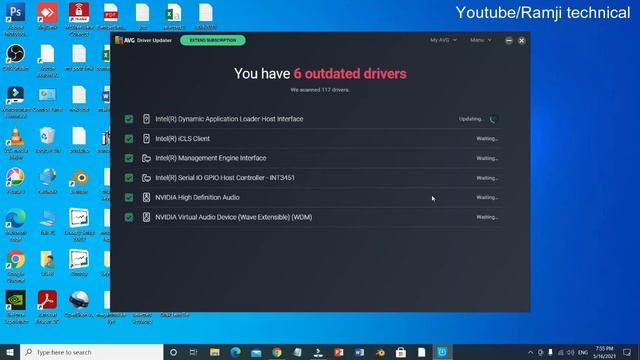Screen dimensions: 640x360
Task: Select Intel(R) Management Engine Interface text
Action: [211, 158]
